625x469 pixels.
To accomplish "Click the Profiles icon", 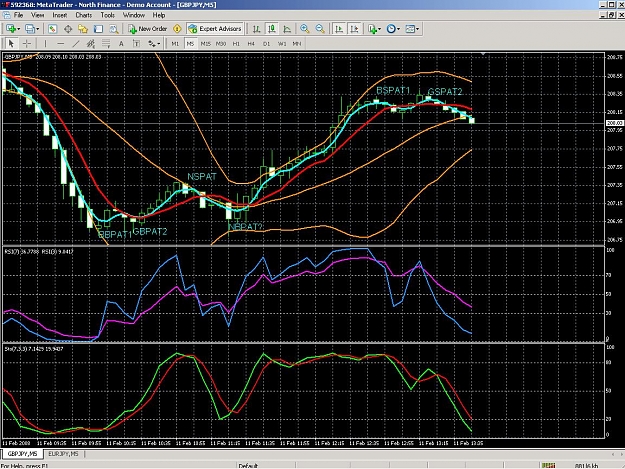I will click(29, 29).
